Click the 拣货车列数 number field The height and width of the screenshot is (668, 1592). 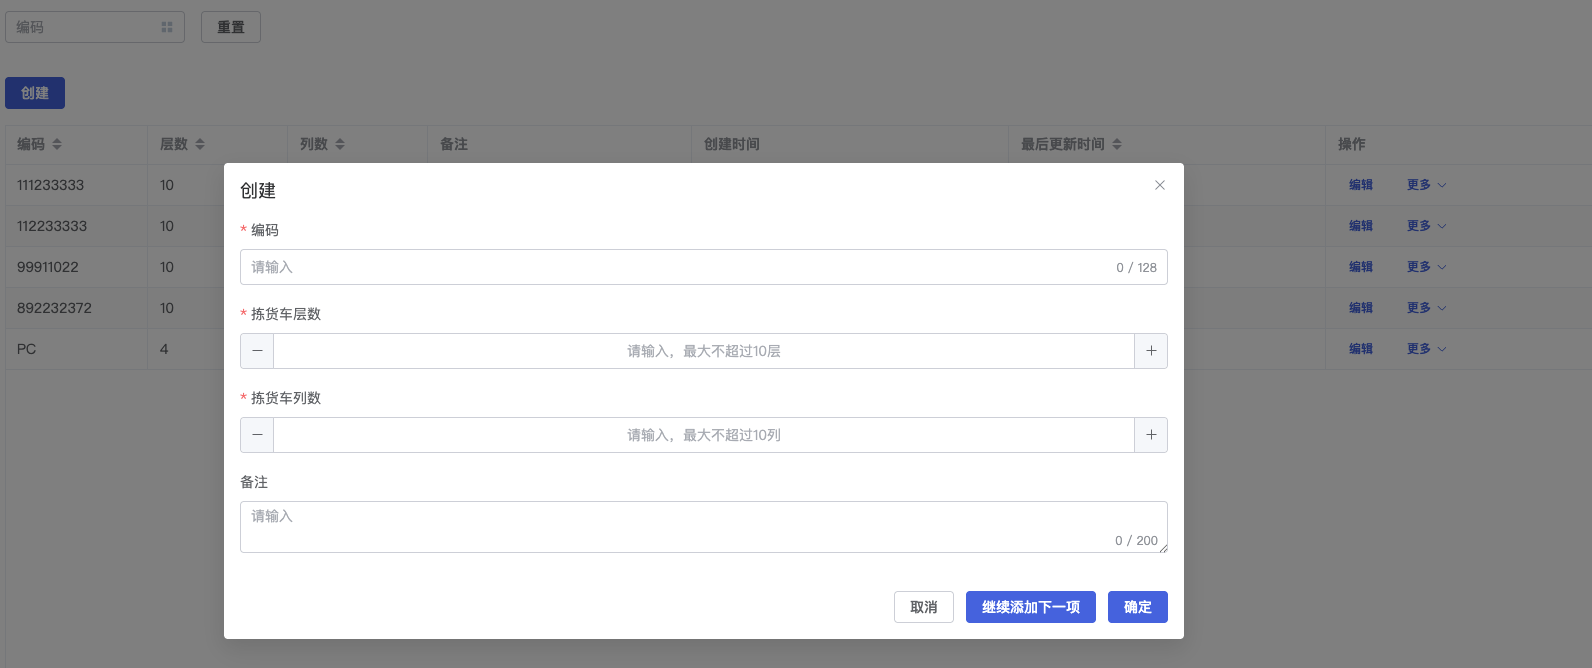click(x=704, y=435)
